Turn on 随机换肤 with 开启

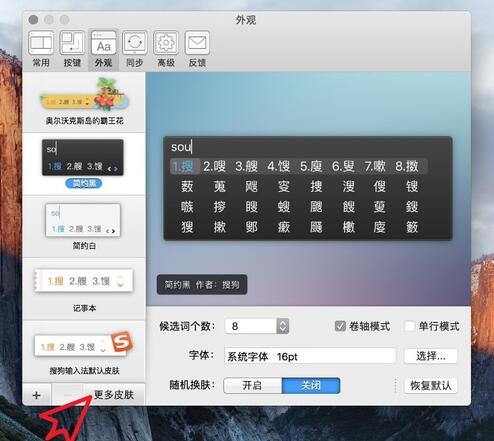click(252, 386)
